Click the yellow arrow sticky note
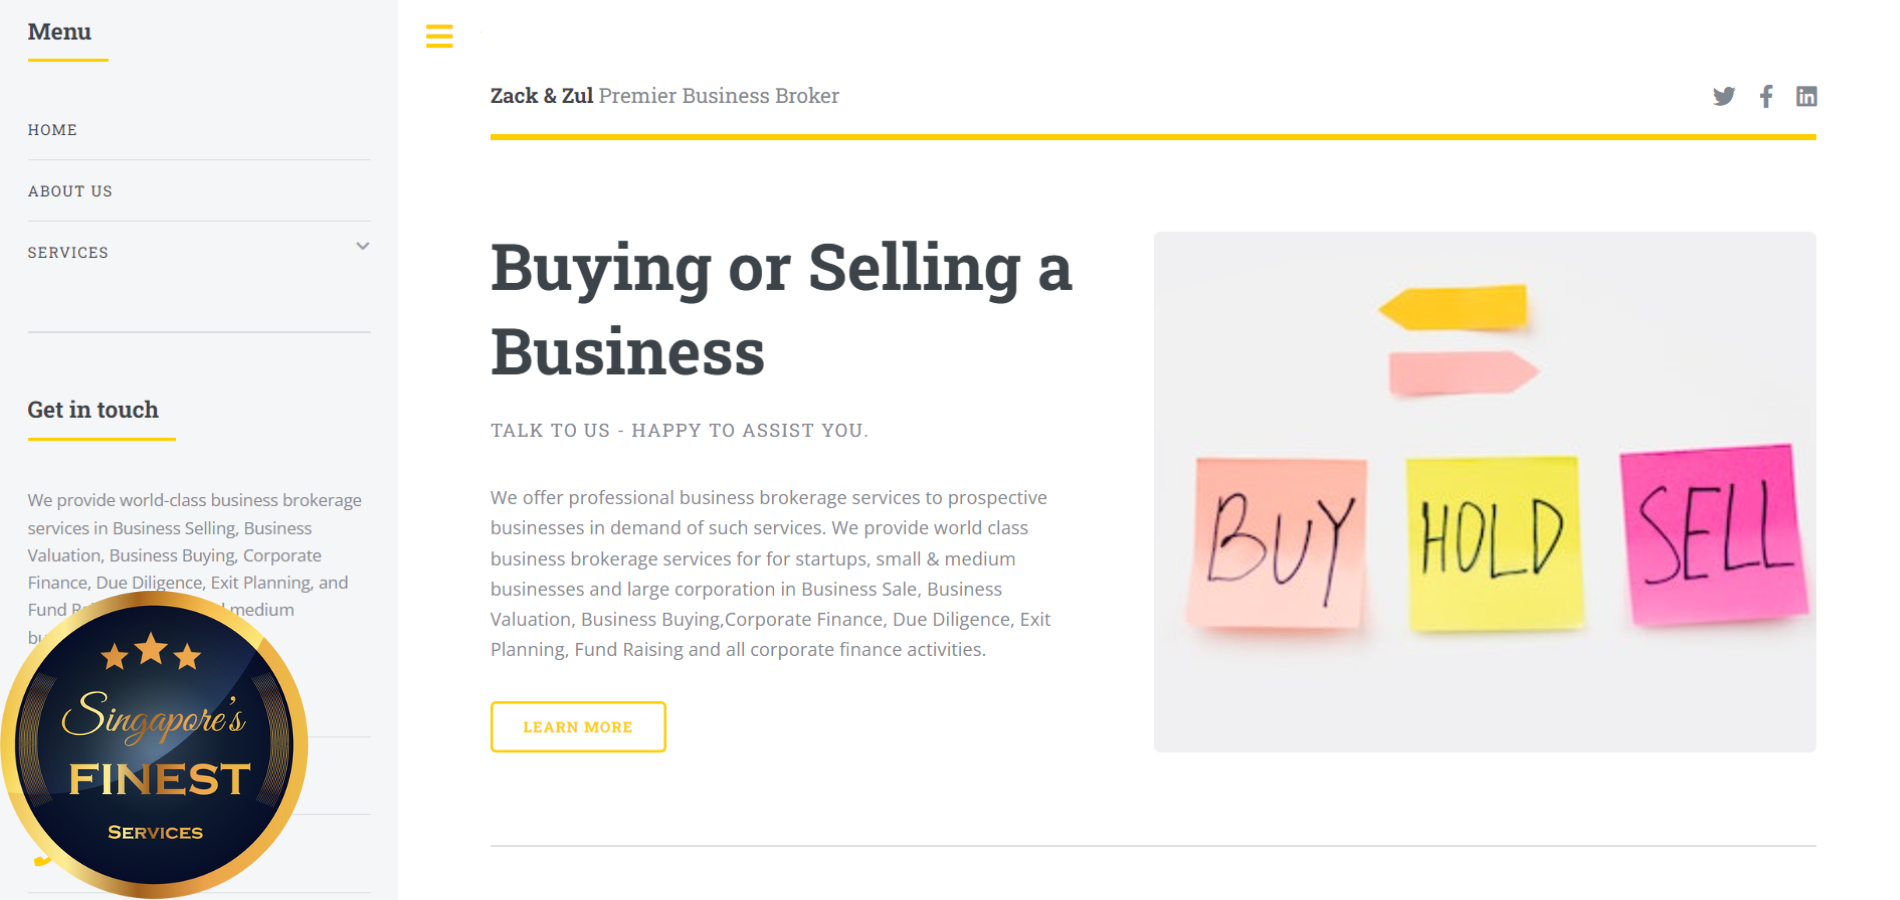Viewport: 1900px width, 900px height. (1454, 307)
